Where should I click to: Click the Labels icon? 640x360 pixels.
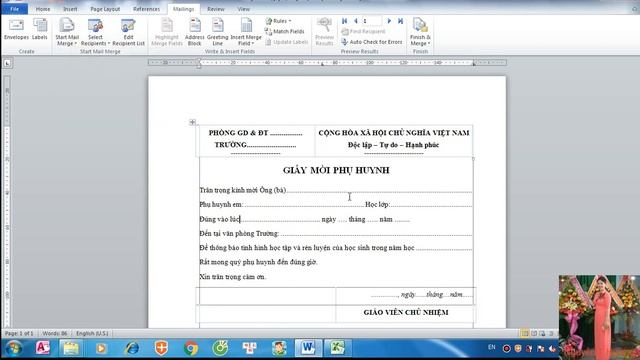click(x=40, y=29)
